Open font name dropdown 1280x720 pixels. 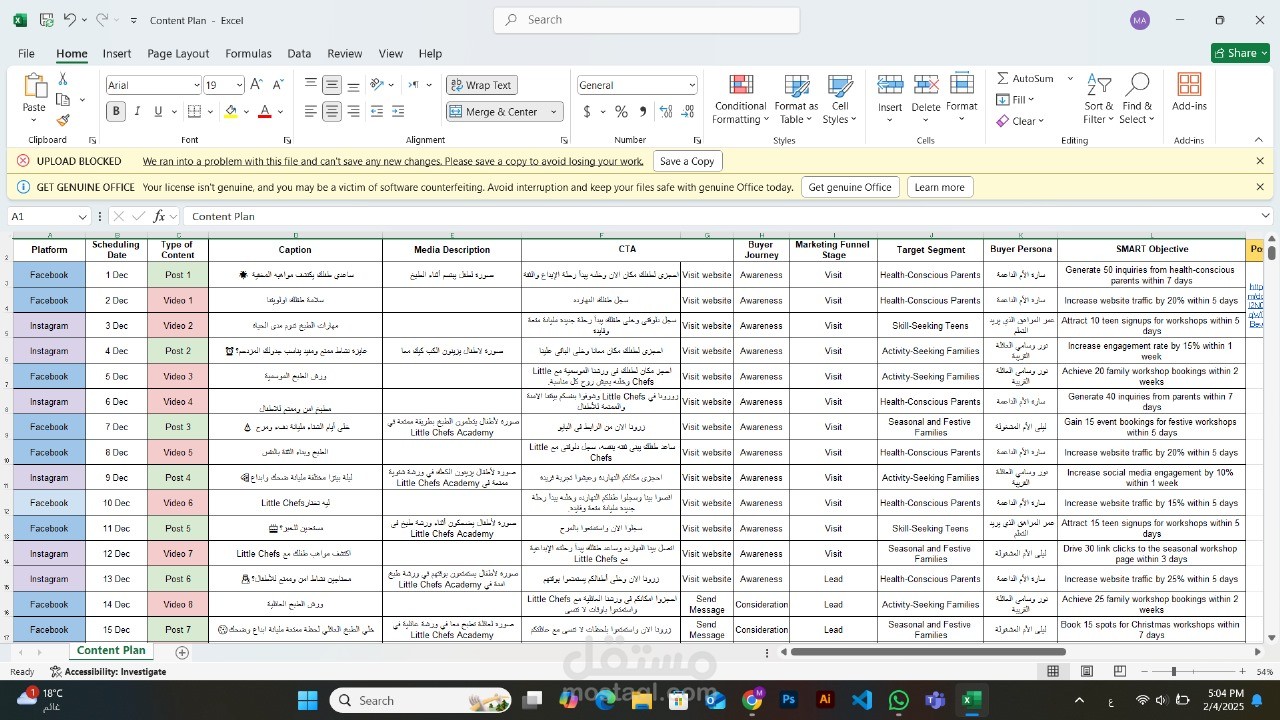(196, 85)
